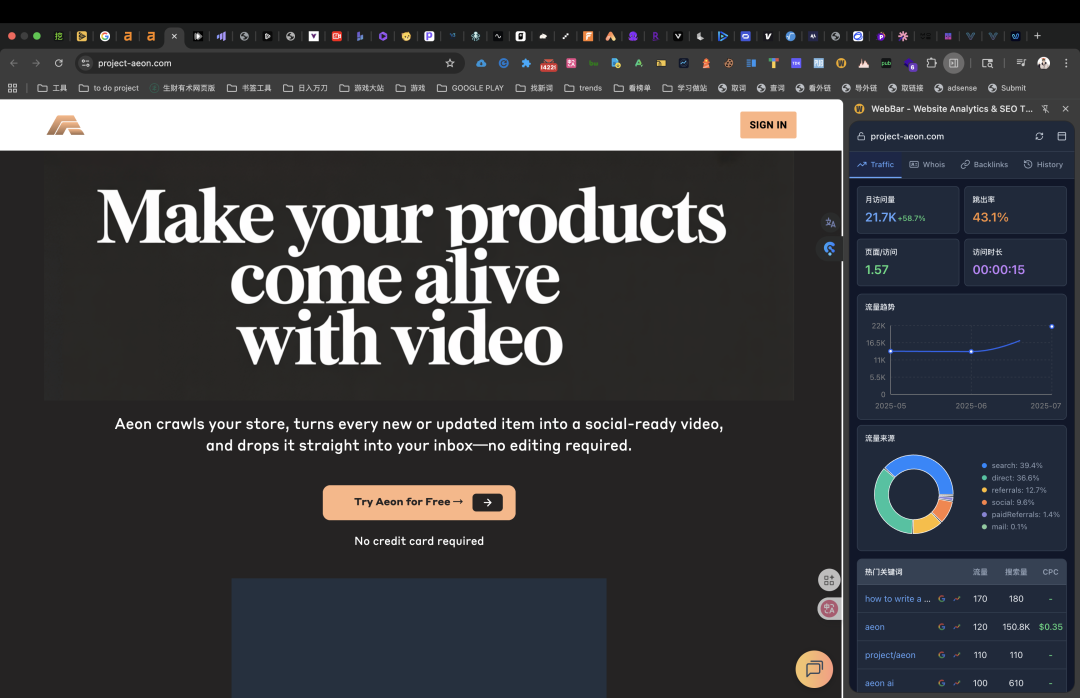Switch to the Backlinks tab
Screen dimensions: 1080x698
[984, 165]
